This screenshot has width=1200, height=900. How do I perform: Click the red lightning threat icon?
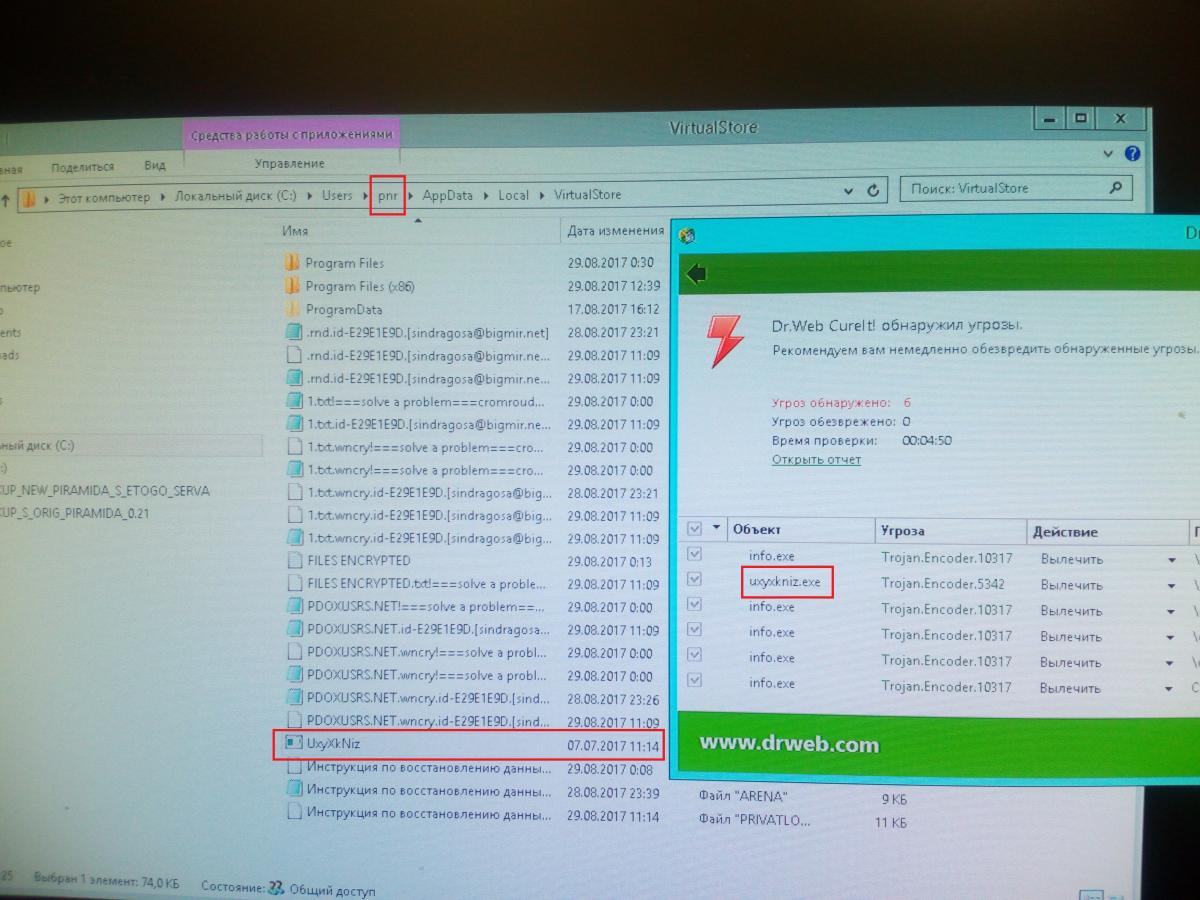click(x=725, y=340)
